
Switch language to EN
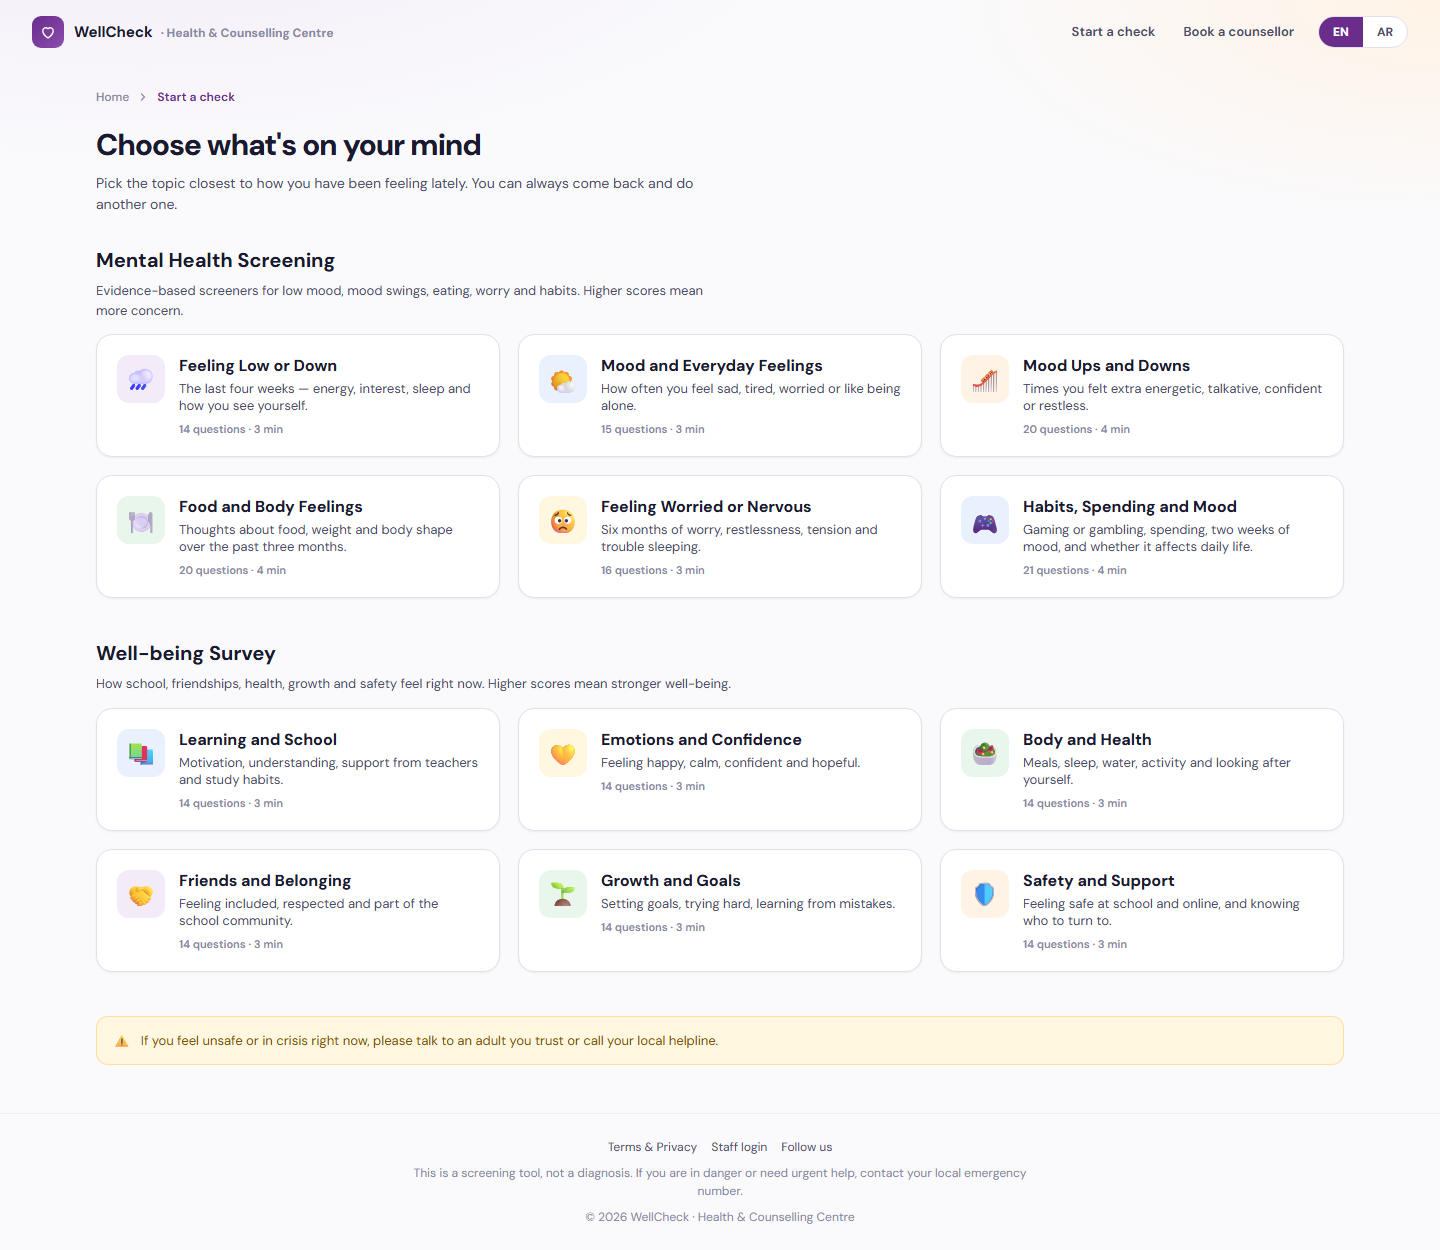[x=1341, y=32]
